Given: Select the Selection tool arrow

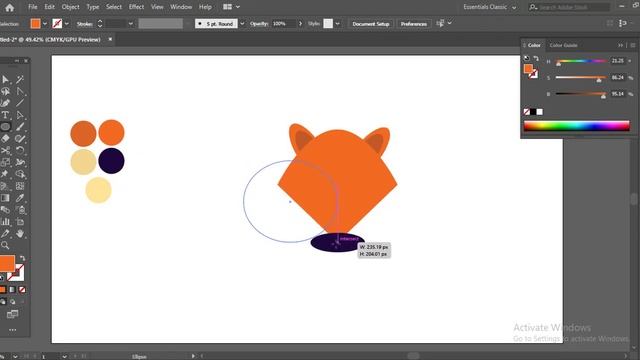Looking at the screenshot, I should pyautogui.click(x=5, y=79).
